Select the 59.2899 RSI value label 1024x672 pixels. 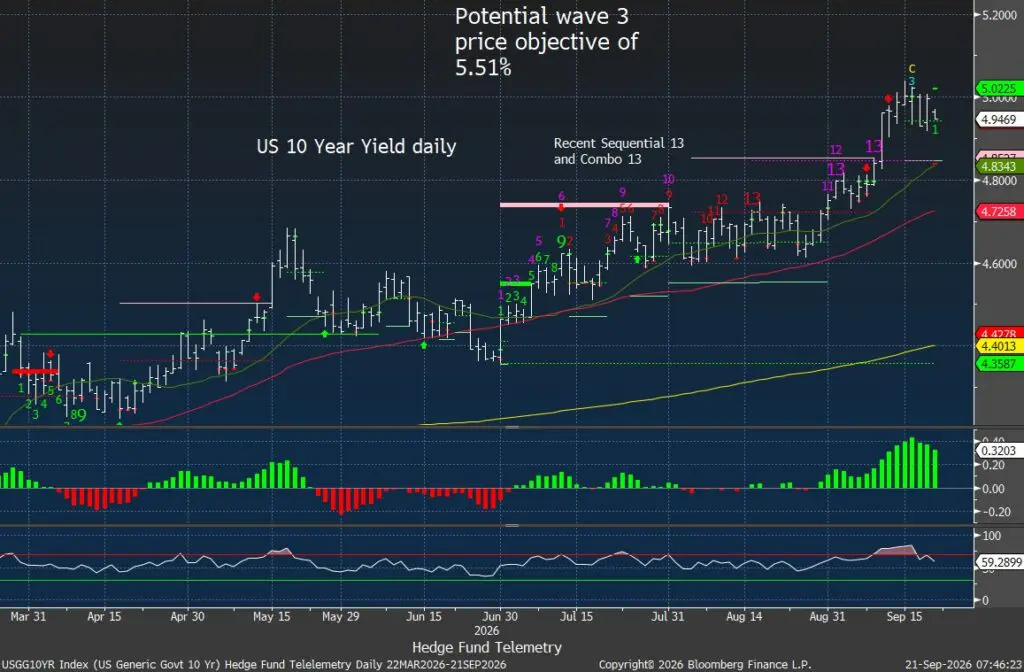(x=1000, y=562)
